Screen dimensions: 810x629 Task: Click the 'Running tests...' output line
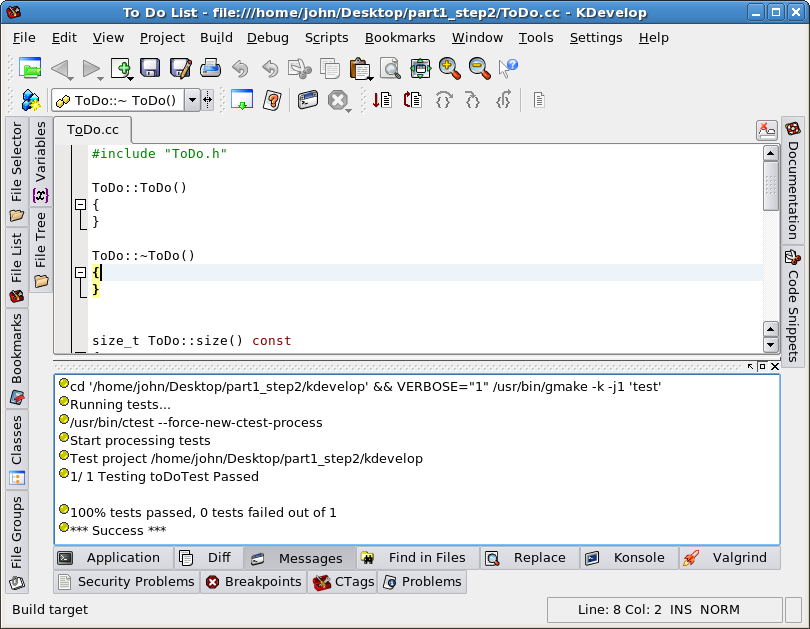(x=120, y=404)
